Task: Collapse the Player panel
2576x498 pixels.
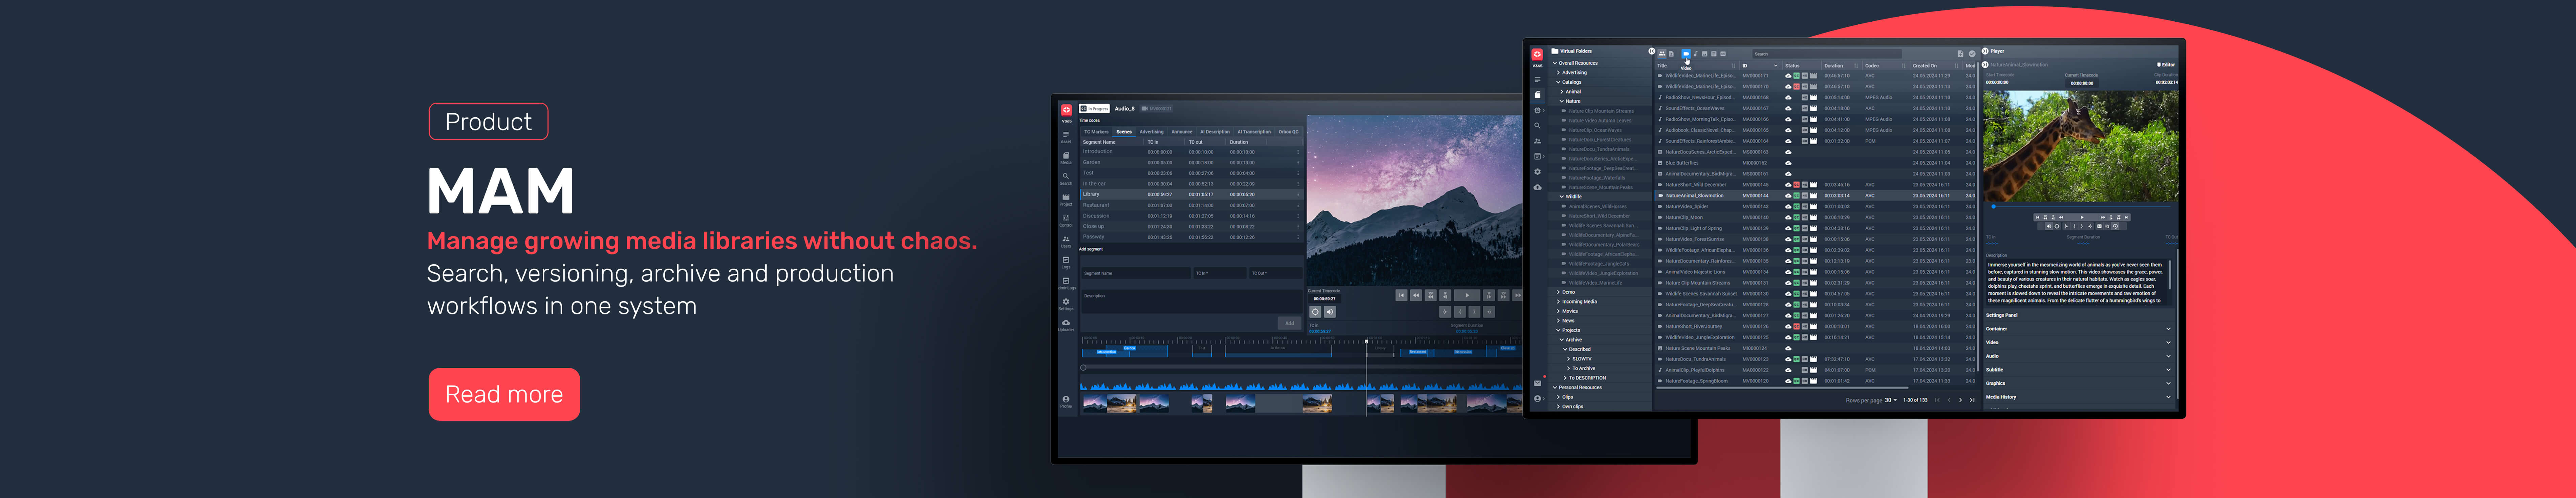Action: (1985, 51)
